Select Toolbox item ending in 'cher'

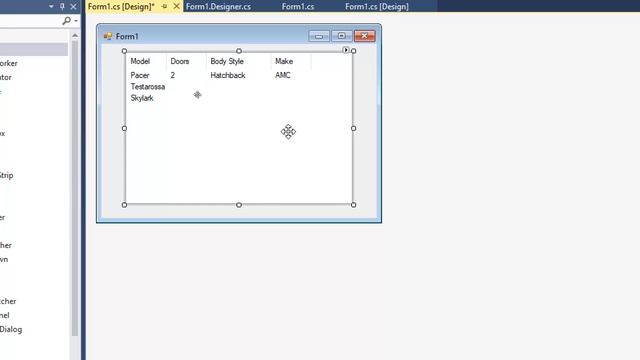[8, 302]
